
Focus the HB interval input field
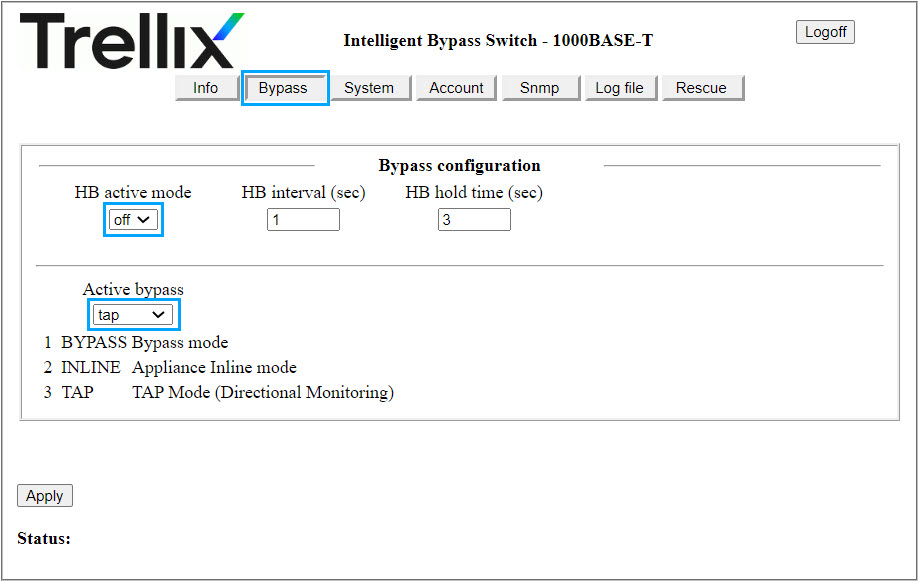[303, 220]
